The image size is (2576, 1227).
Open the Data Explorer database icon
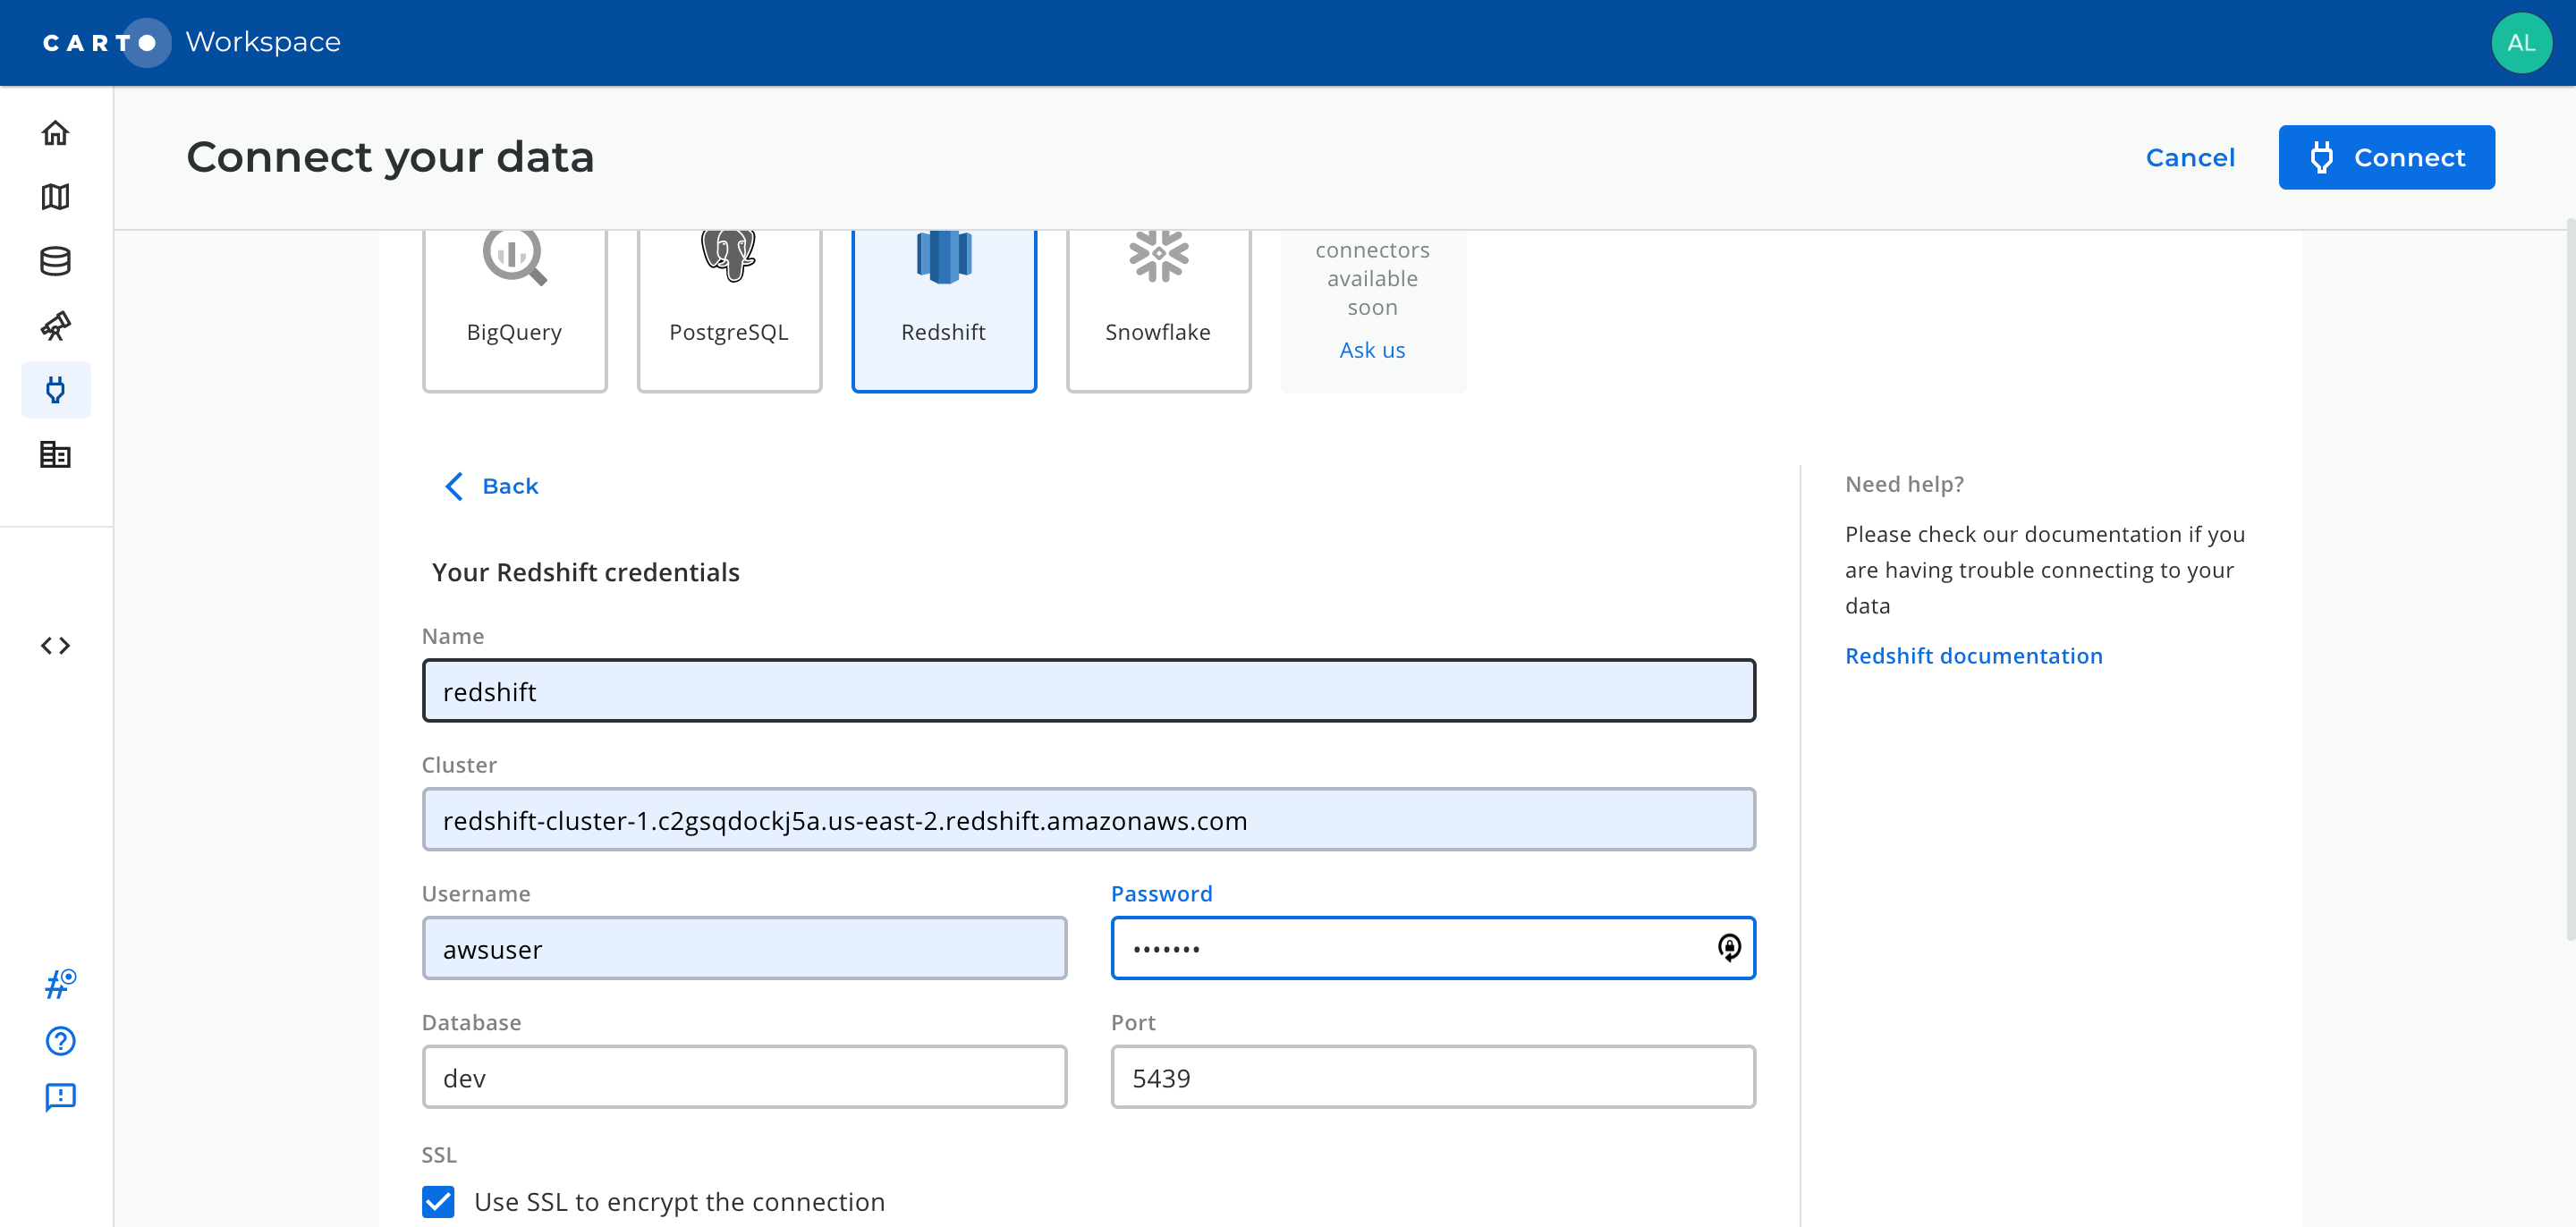(55, 261)
